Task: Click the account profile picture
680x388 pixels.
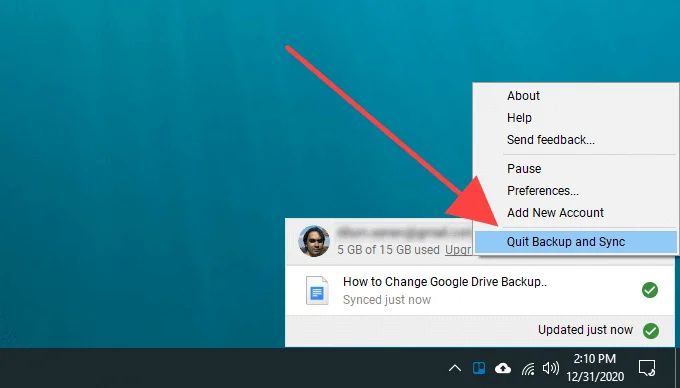Action: pos(314,241)
